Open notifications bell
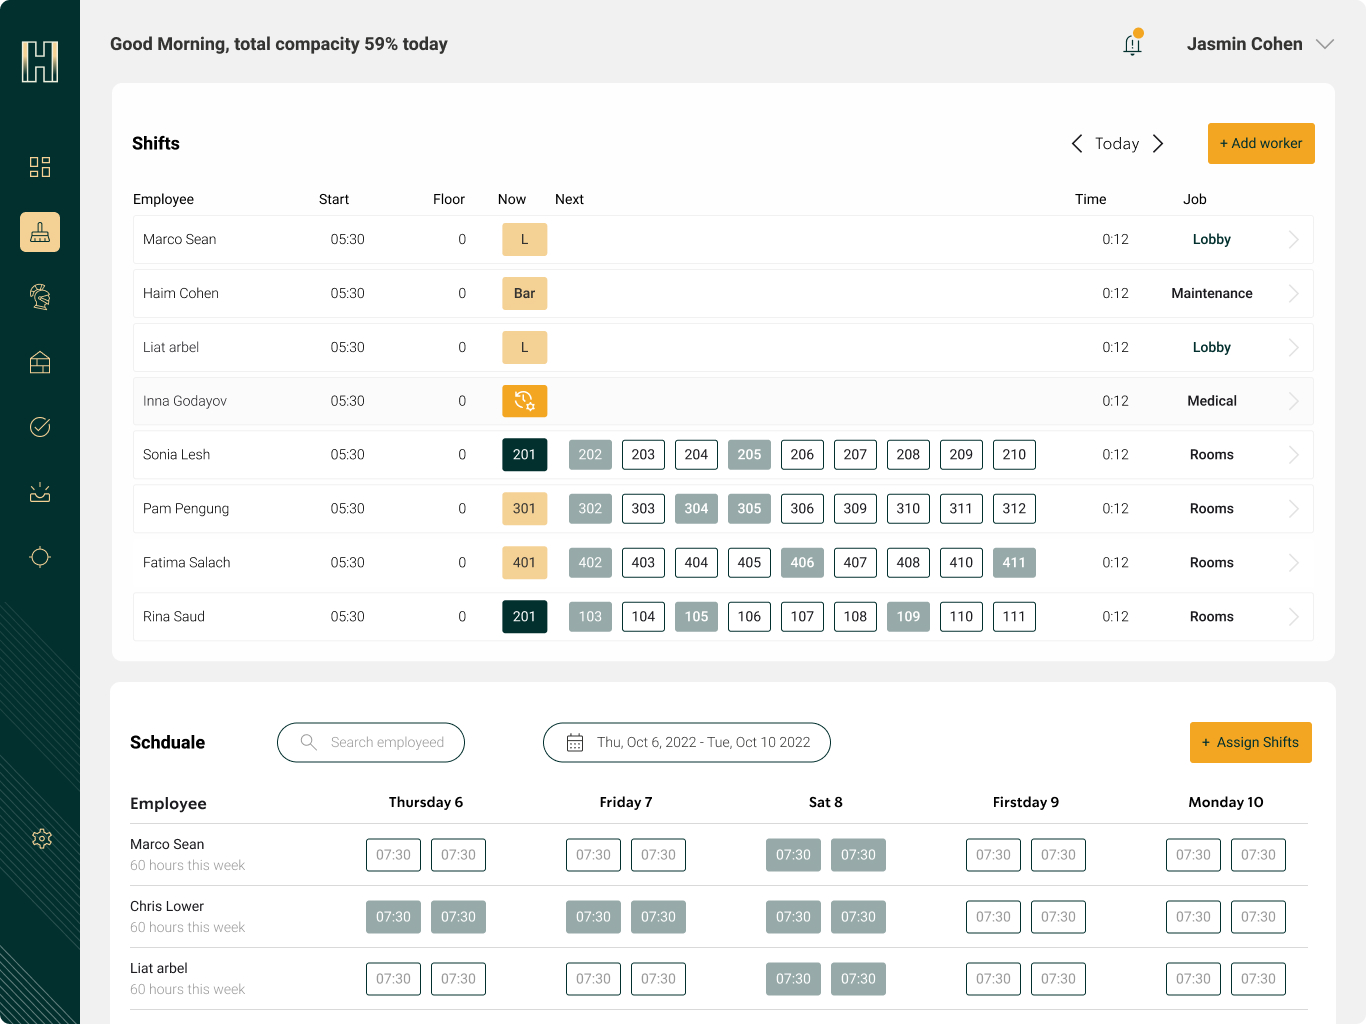 (1133, 43)
